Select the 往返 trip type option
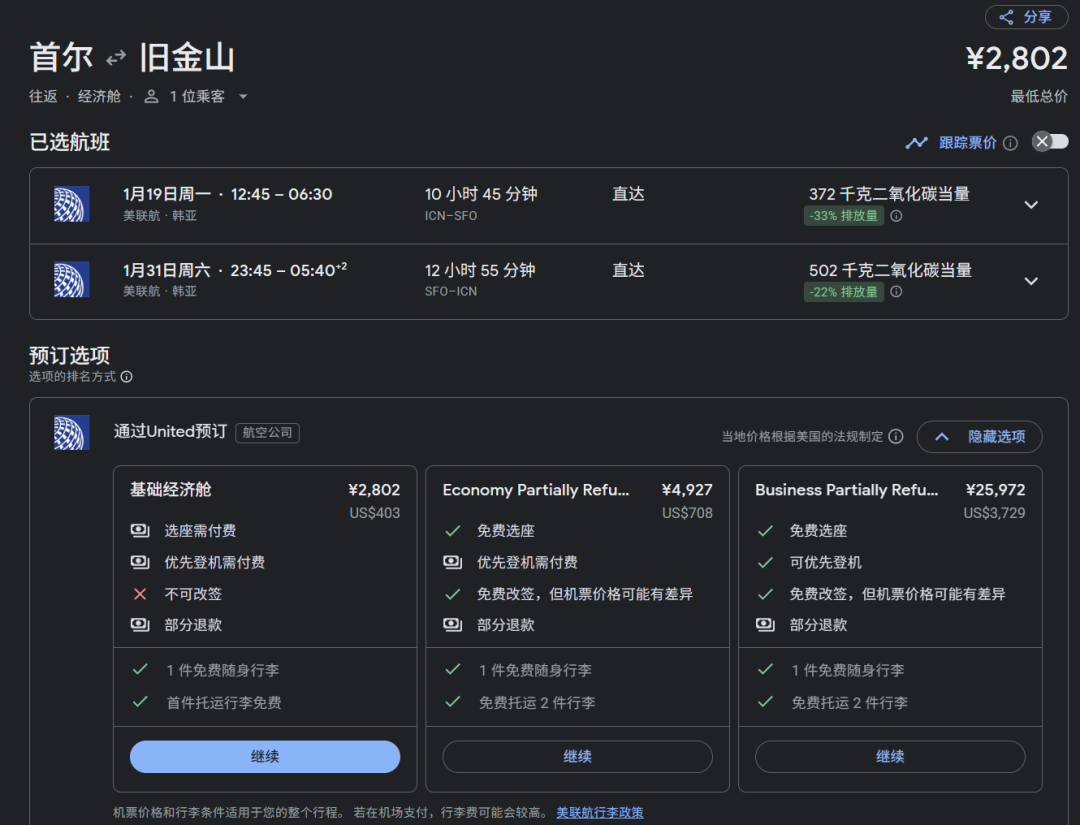 (43, 97)
